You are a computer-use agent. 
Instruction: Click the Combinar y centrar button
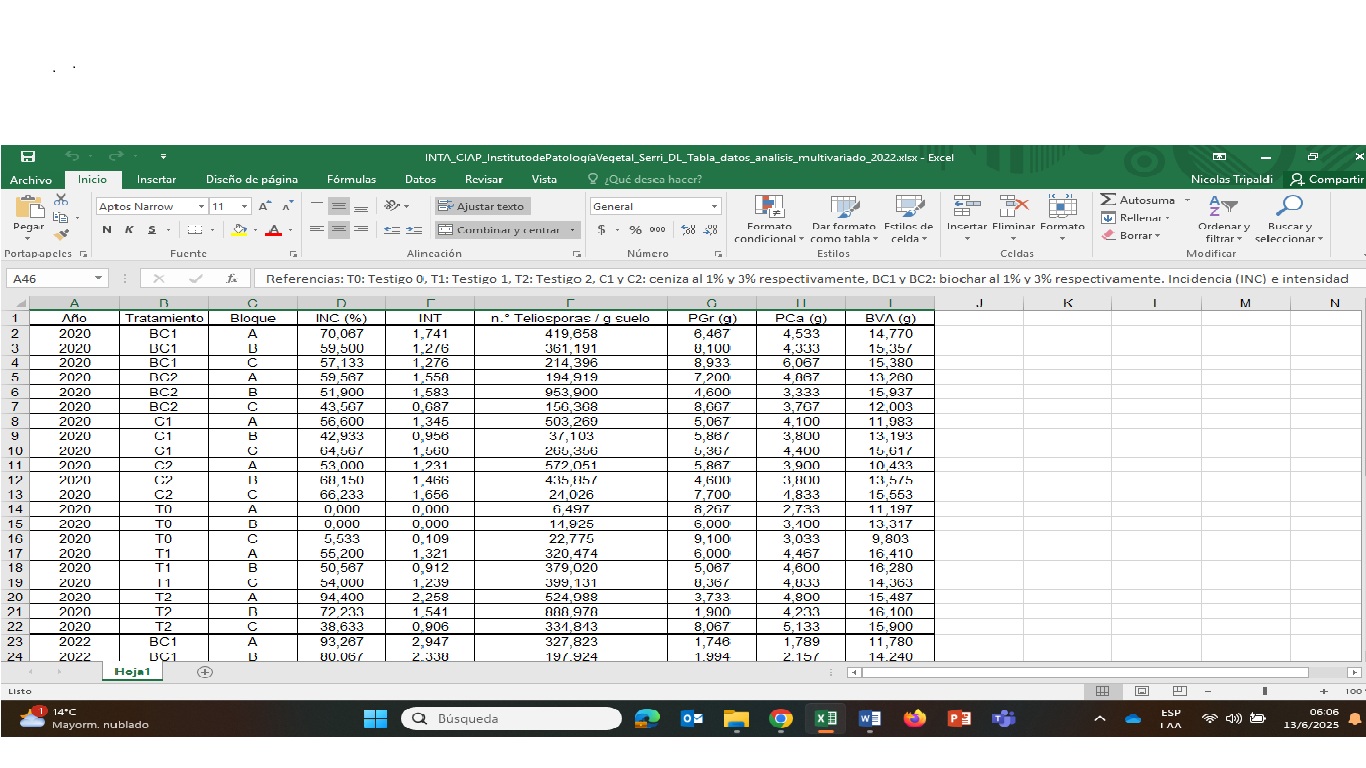click(507, 230)
